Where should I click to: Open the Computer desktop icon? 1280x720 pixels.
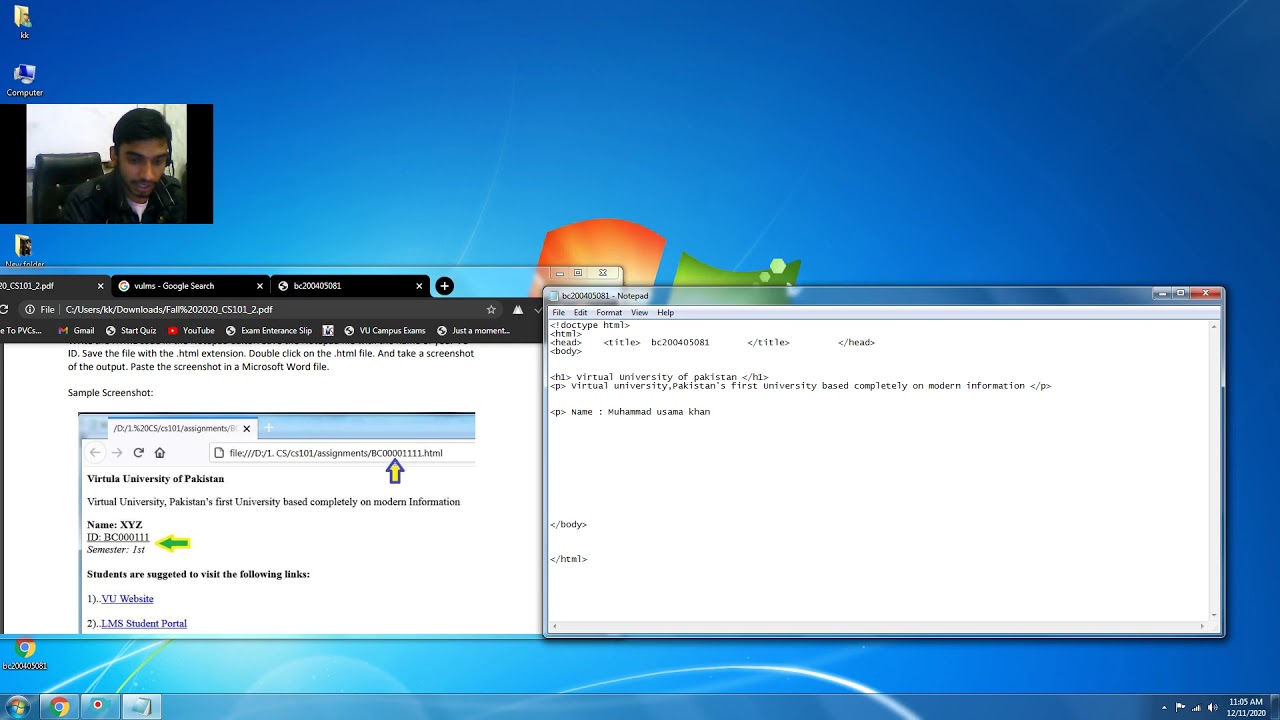point(24,81)
